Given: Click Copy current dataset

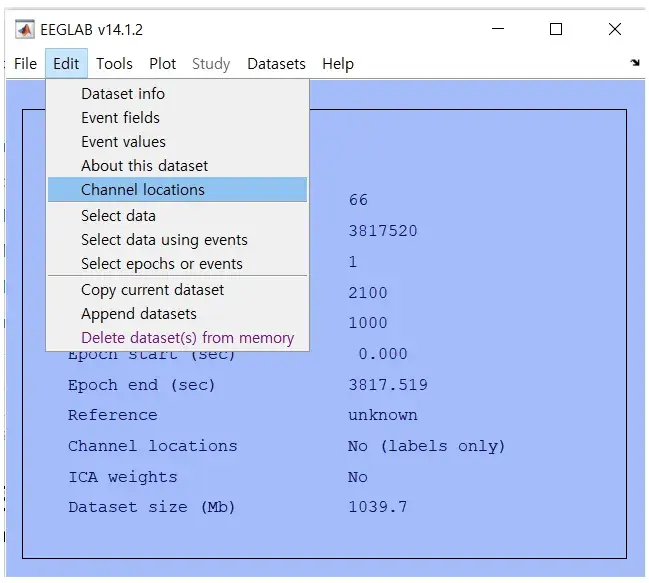Looking at the screenshot, I should [x=152, y=290].
